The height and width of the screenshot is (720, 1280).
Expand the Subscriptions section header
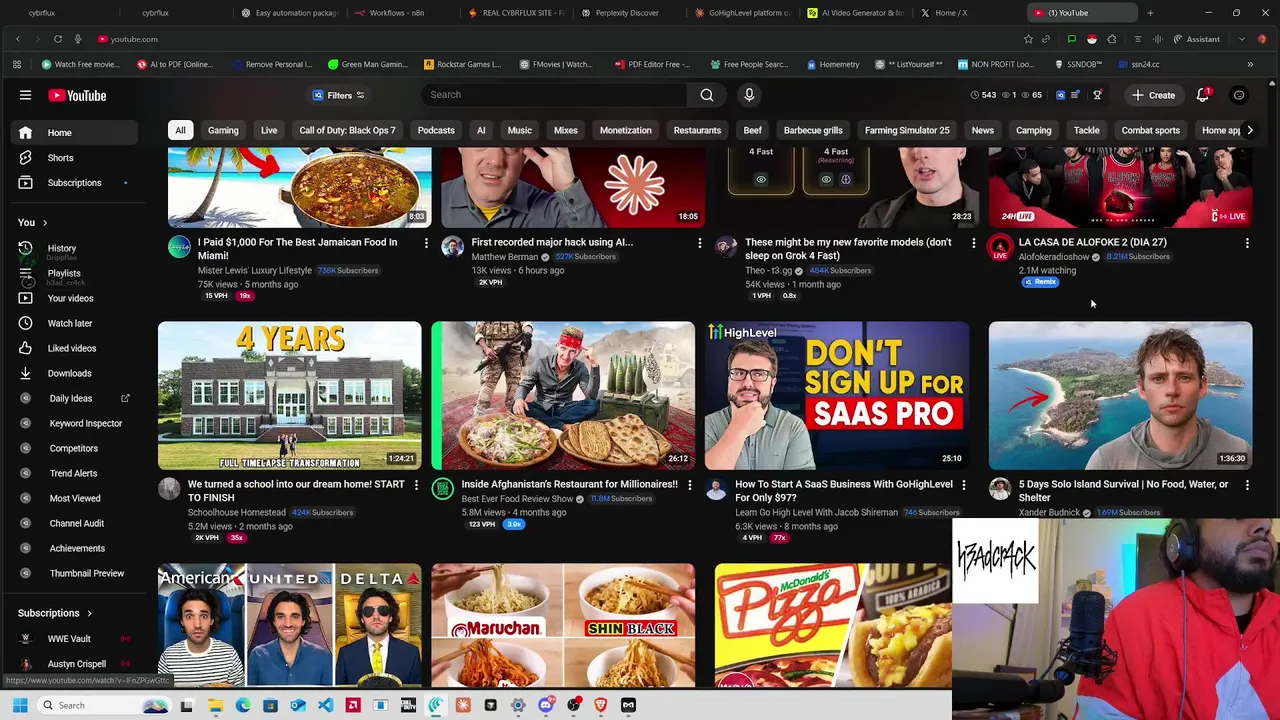coord(55,613)
